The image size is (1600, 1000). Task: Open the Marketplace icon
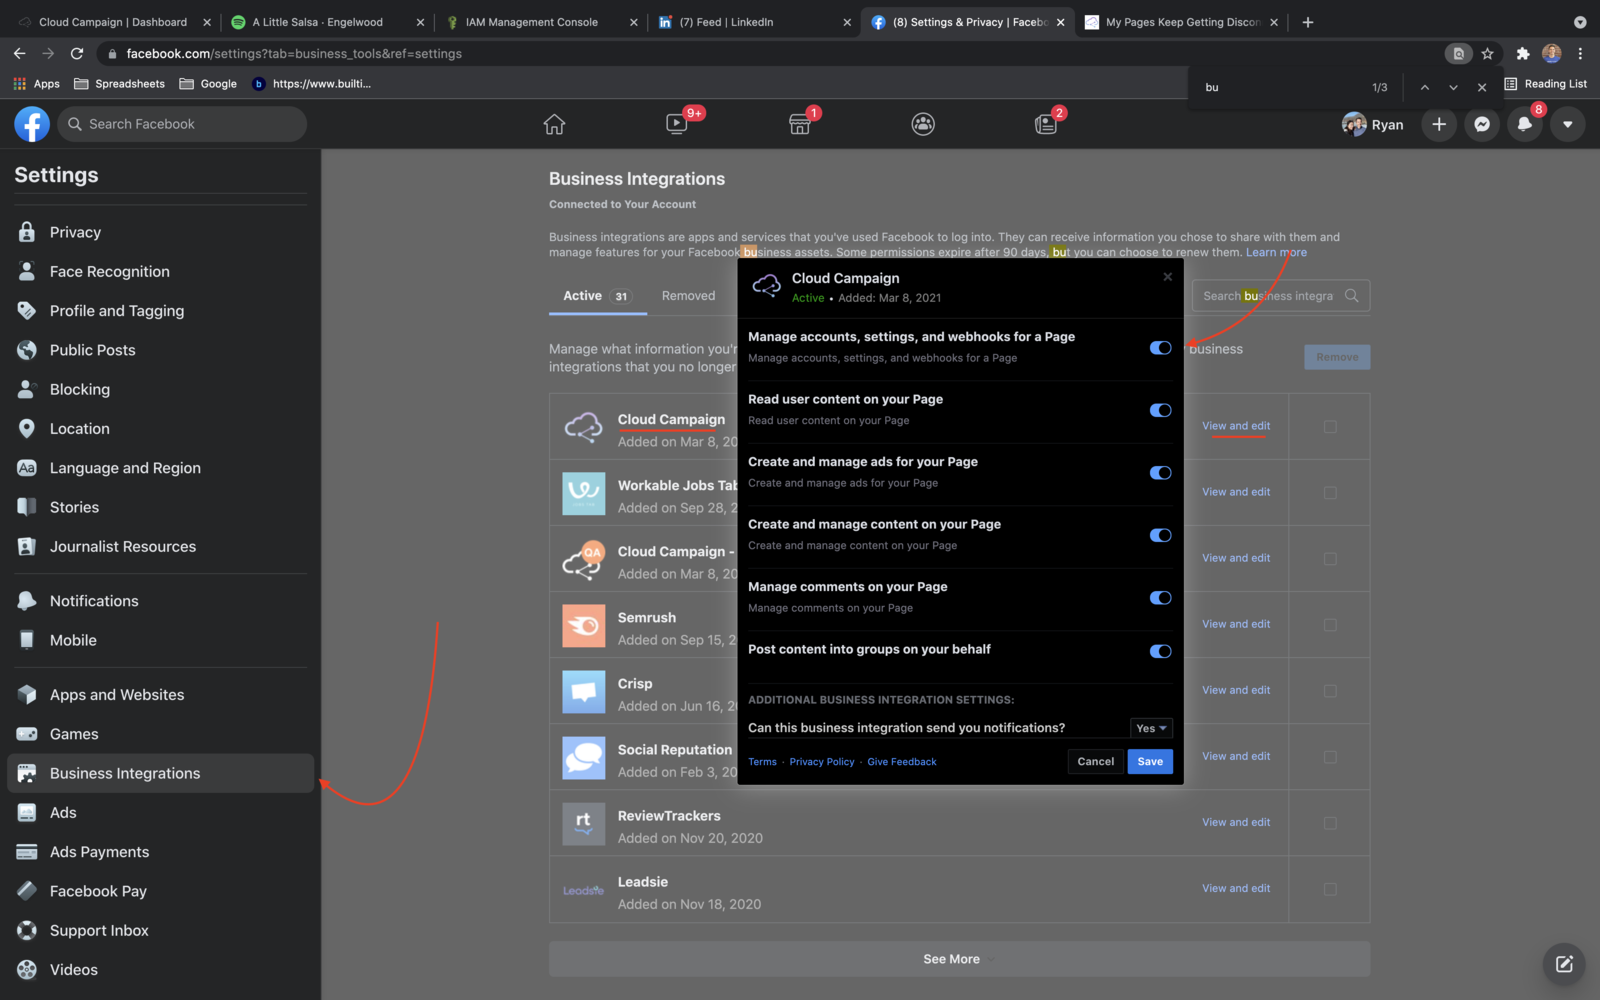[x=800, y=124]
